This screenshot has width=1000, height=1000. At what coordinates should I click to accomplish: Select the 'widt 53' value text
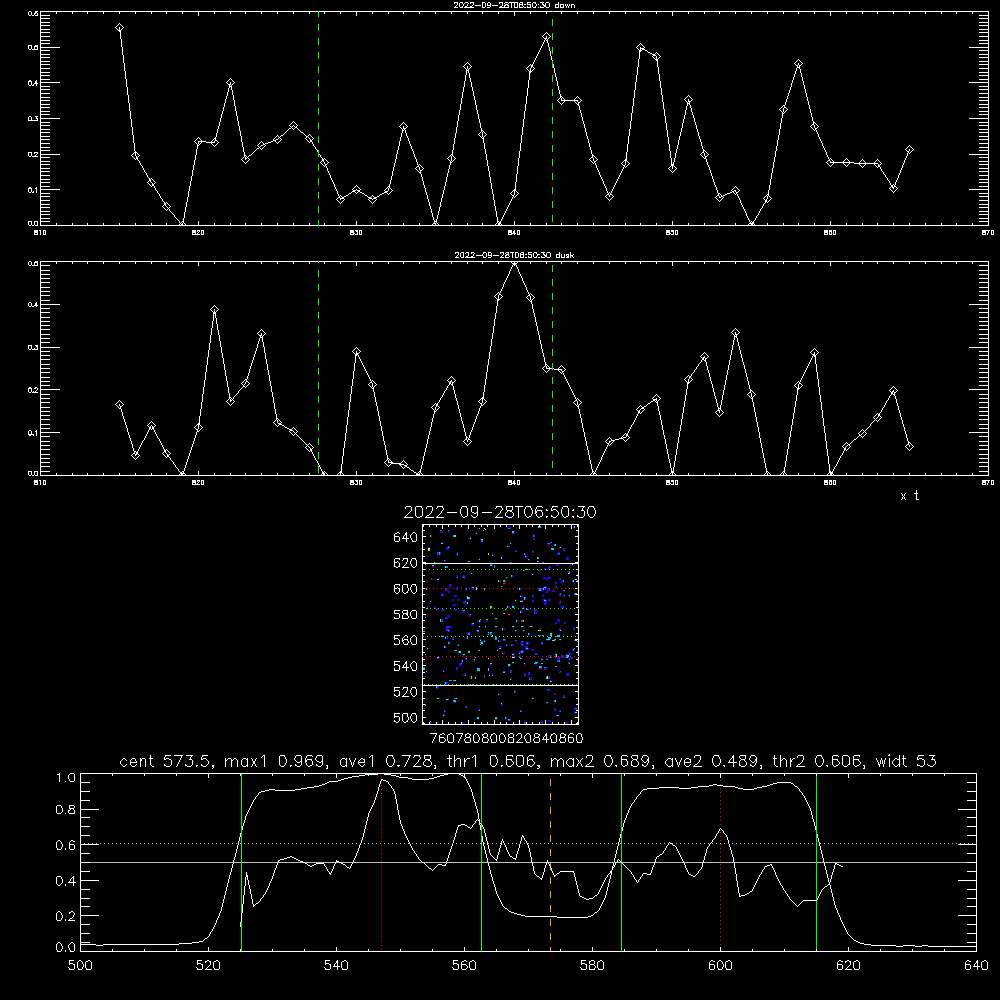pyautogui.click(x=906, y=761)
